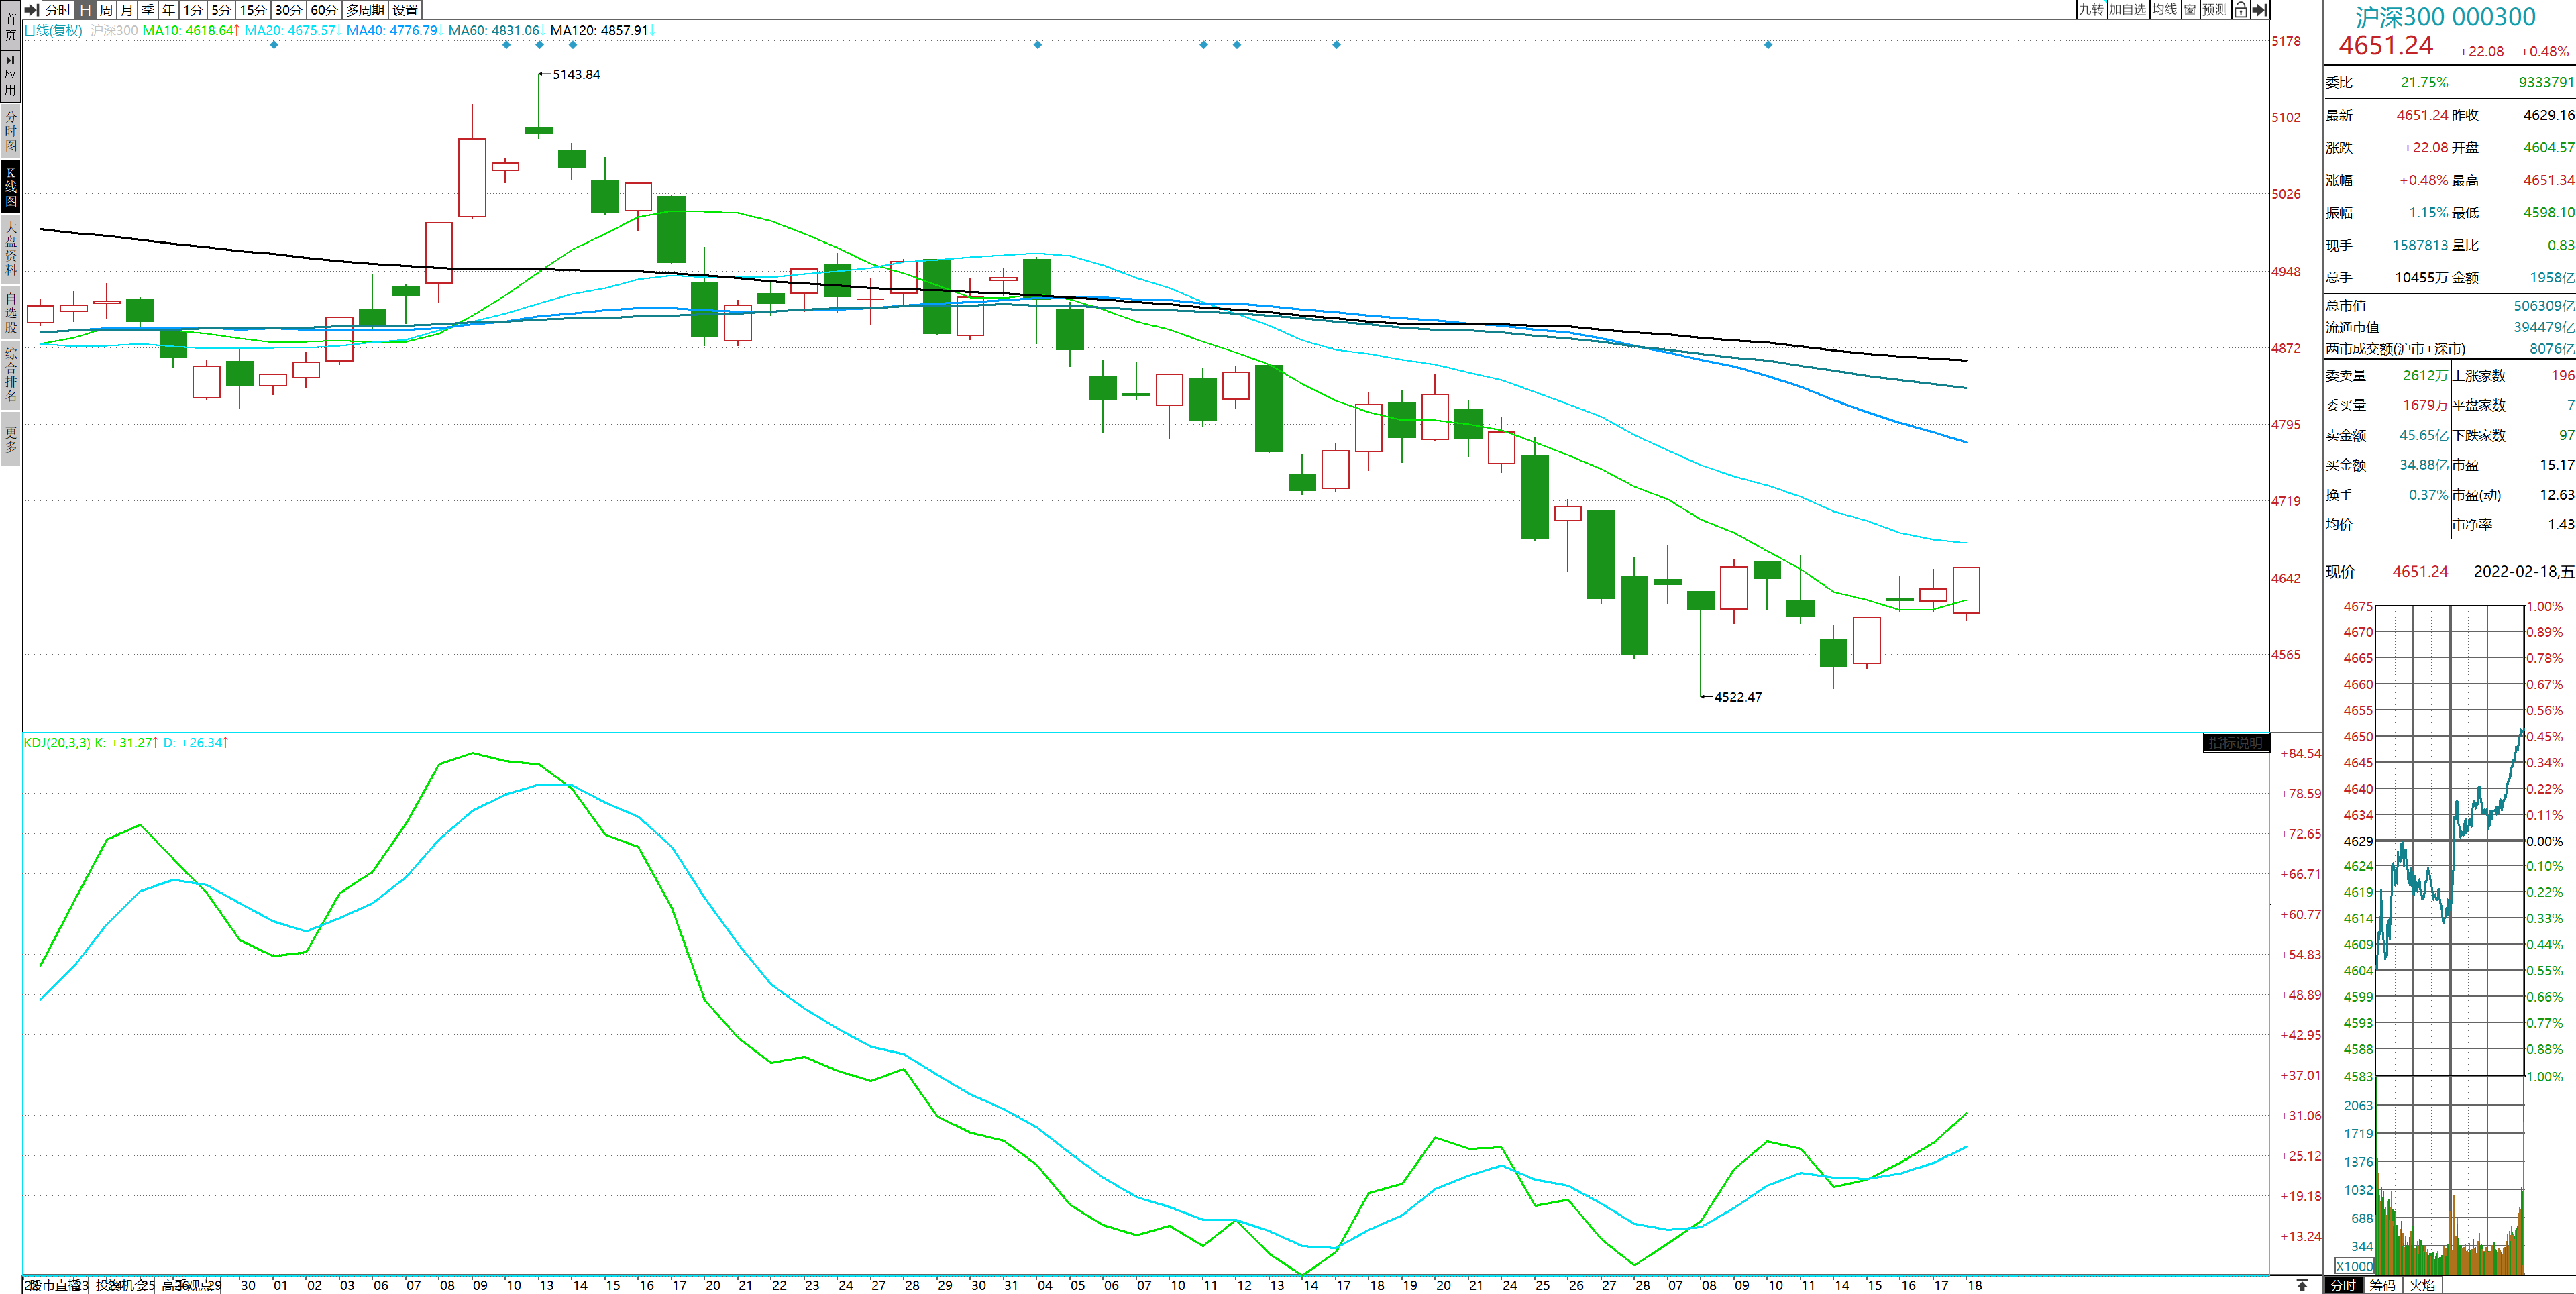The image size is (2576, 1294).
Task: Open the 多周期 multi-period selector
Action: point(365,10)
